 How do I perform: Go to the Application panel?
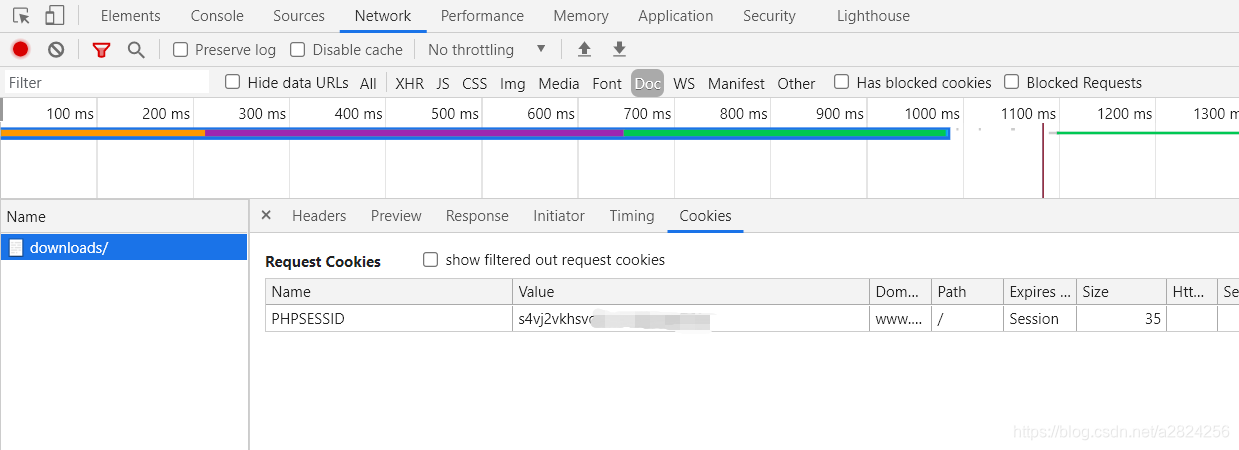click(676, 16)
